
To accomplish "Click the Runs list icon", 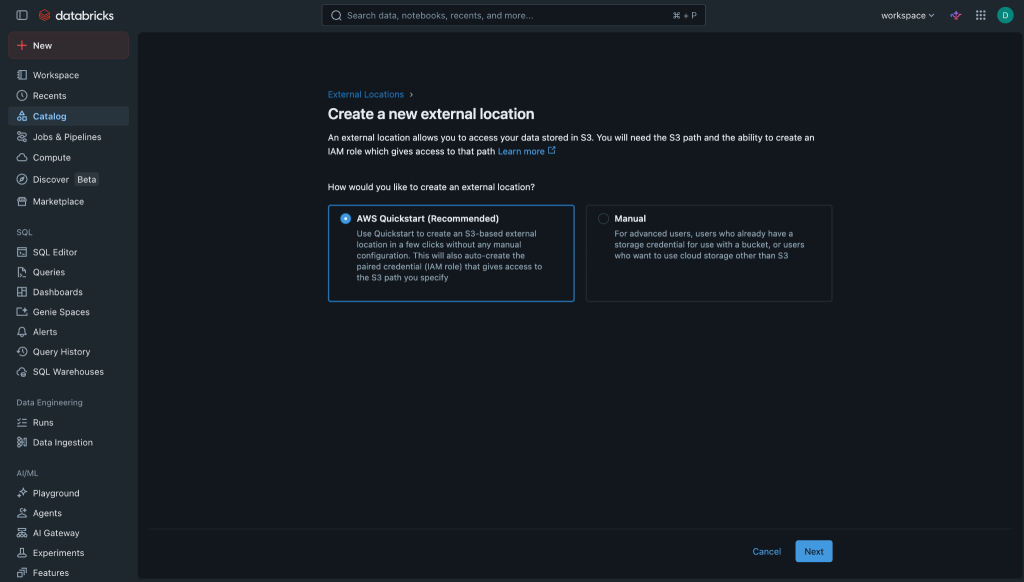I will tap(22, 423).
